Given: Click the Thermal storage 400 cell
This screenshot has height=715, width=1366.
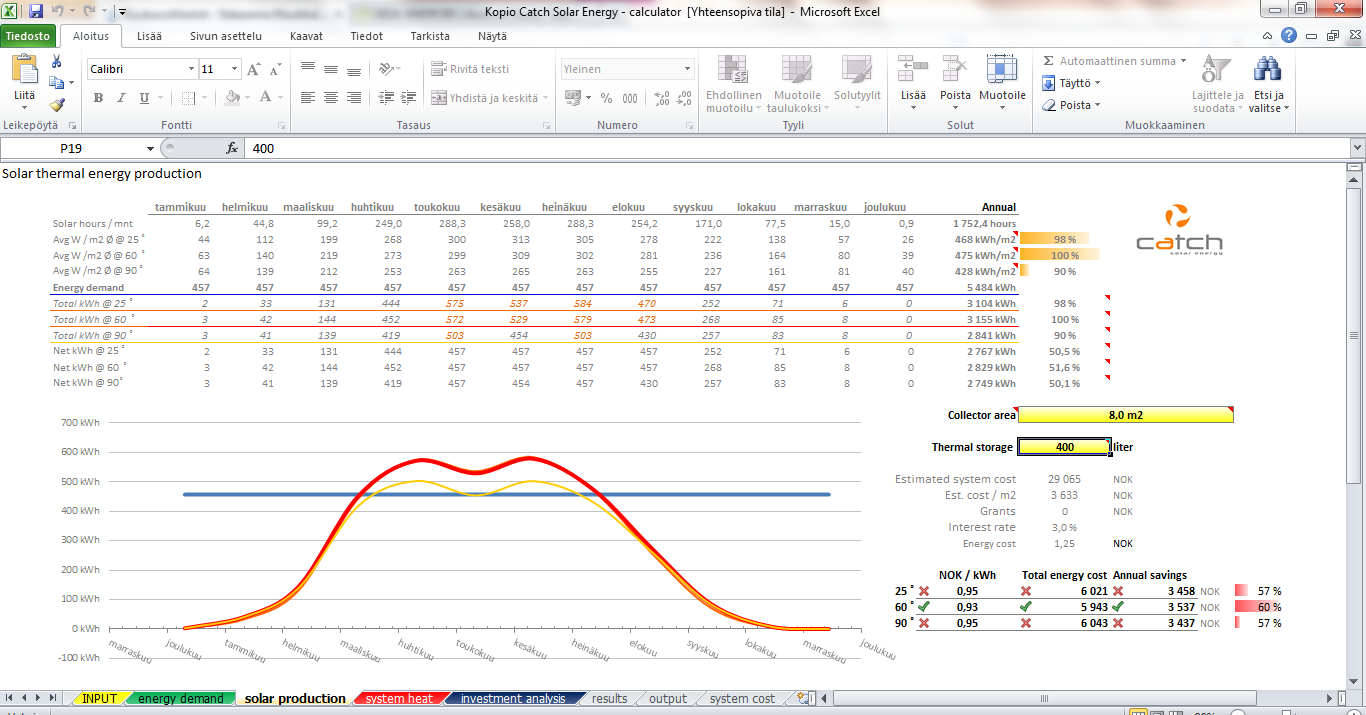Looking at the screenshot, I should coord(1064,447).
